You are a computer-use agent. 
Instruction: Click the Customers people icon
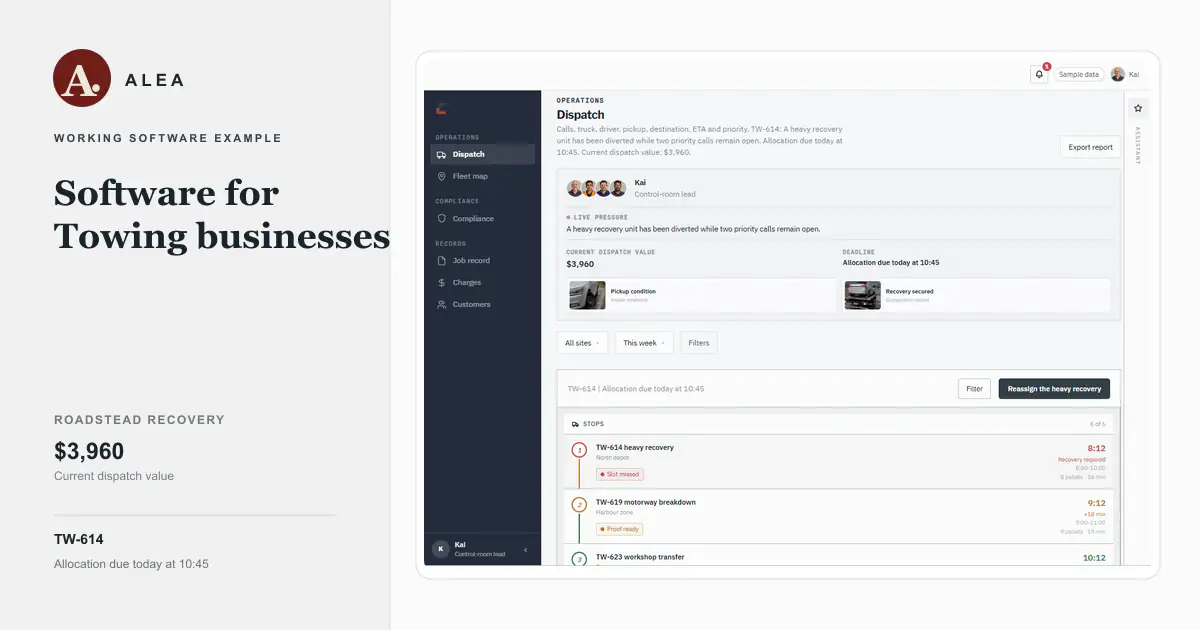coord(442,304)
